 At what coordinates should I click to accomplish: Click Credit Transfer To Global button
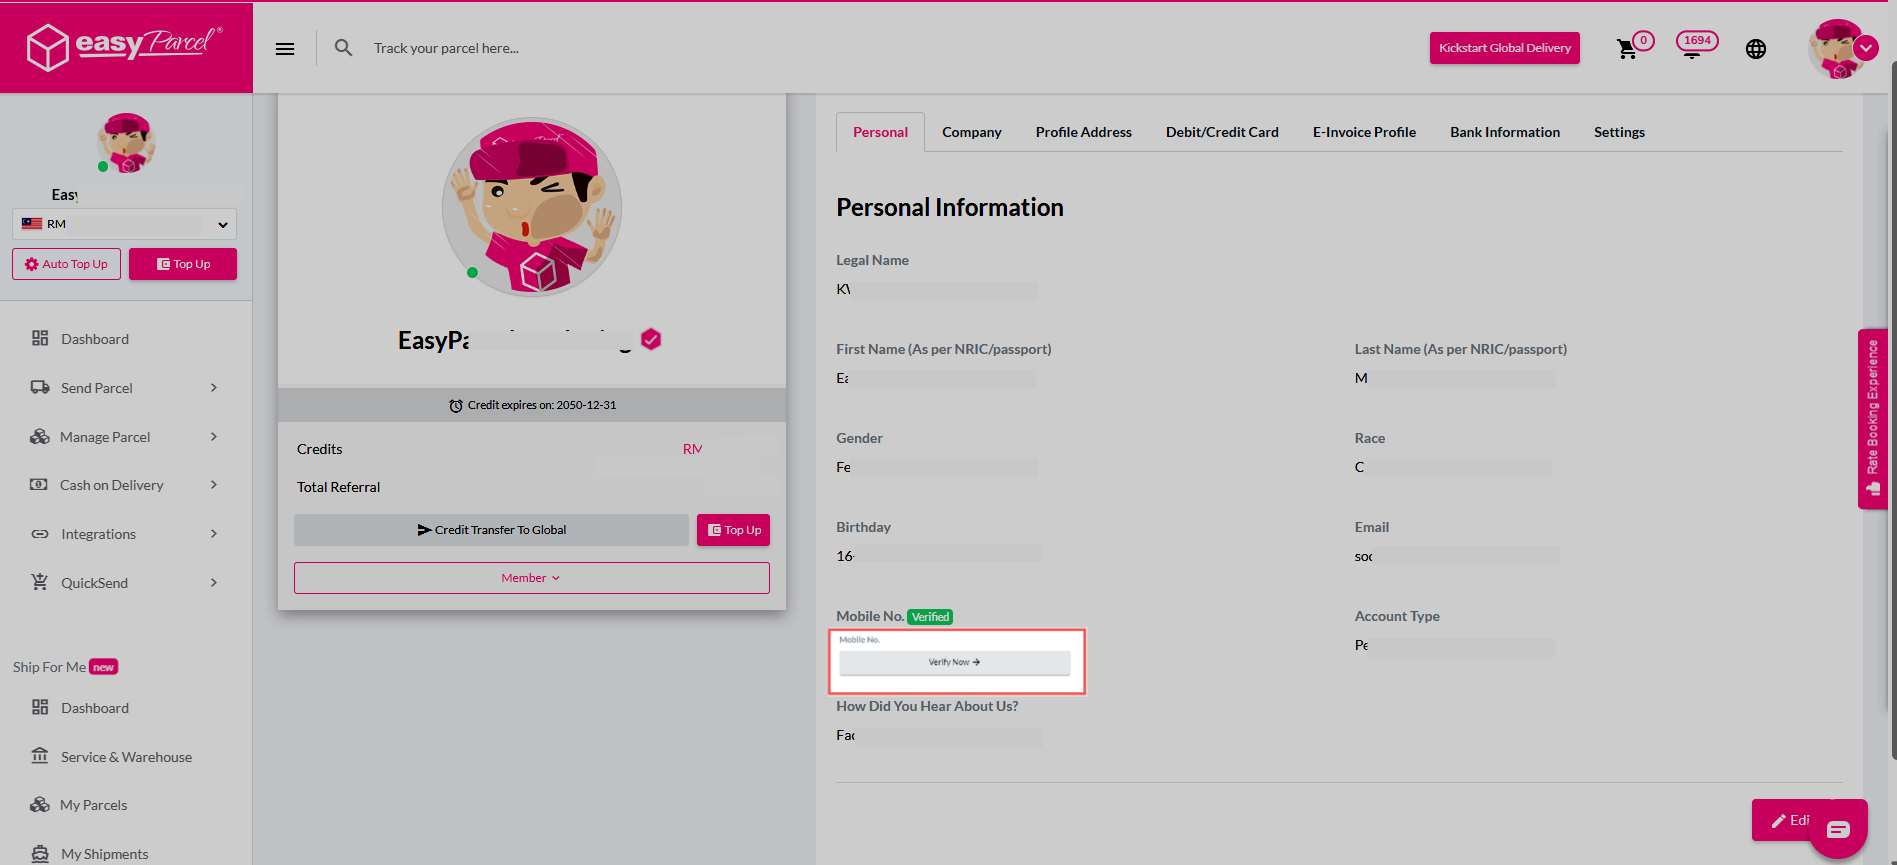click(x=491, y=530)
